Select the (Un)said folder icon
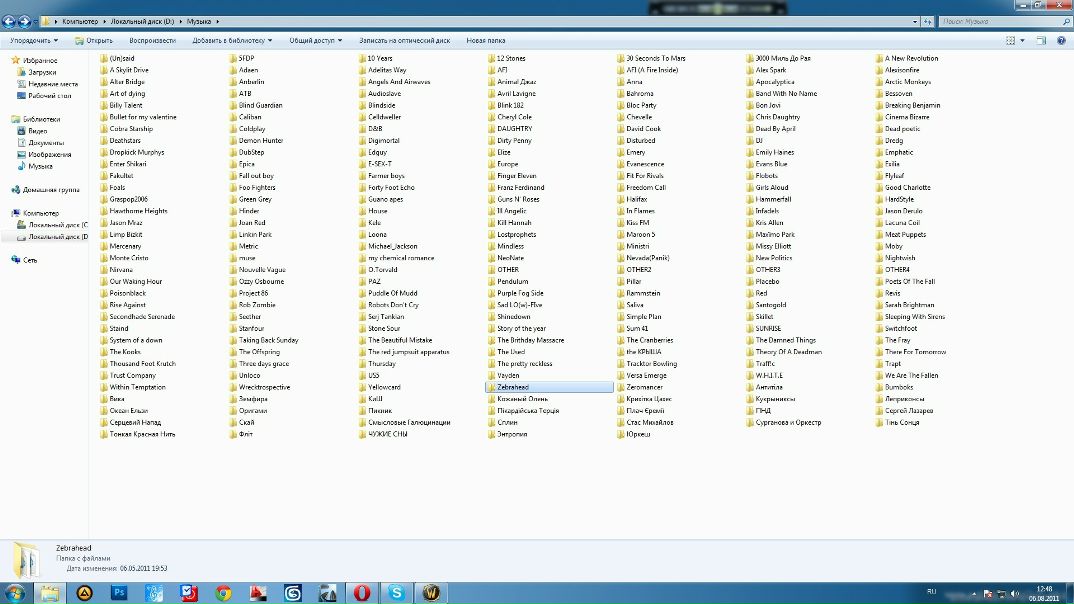The height and width of the screenshot is (604, 1074). tap(104, 58)
